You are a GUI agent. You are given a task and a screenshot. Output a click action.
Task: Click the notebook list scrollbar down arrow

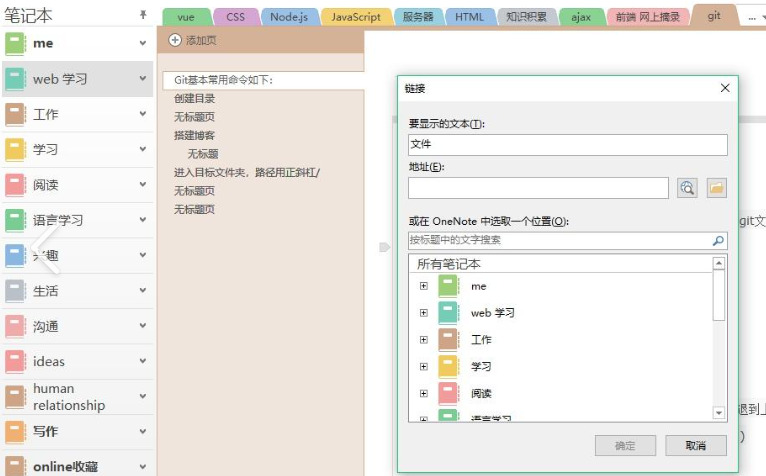(x=718, y=412)
